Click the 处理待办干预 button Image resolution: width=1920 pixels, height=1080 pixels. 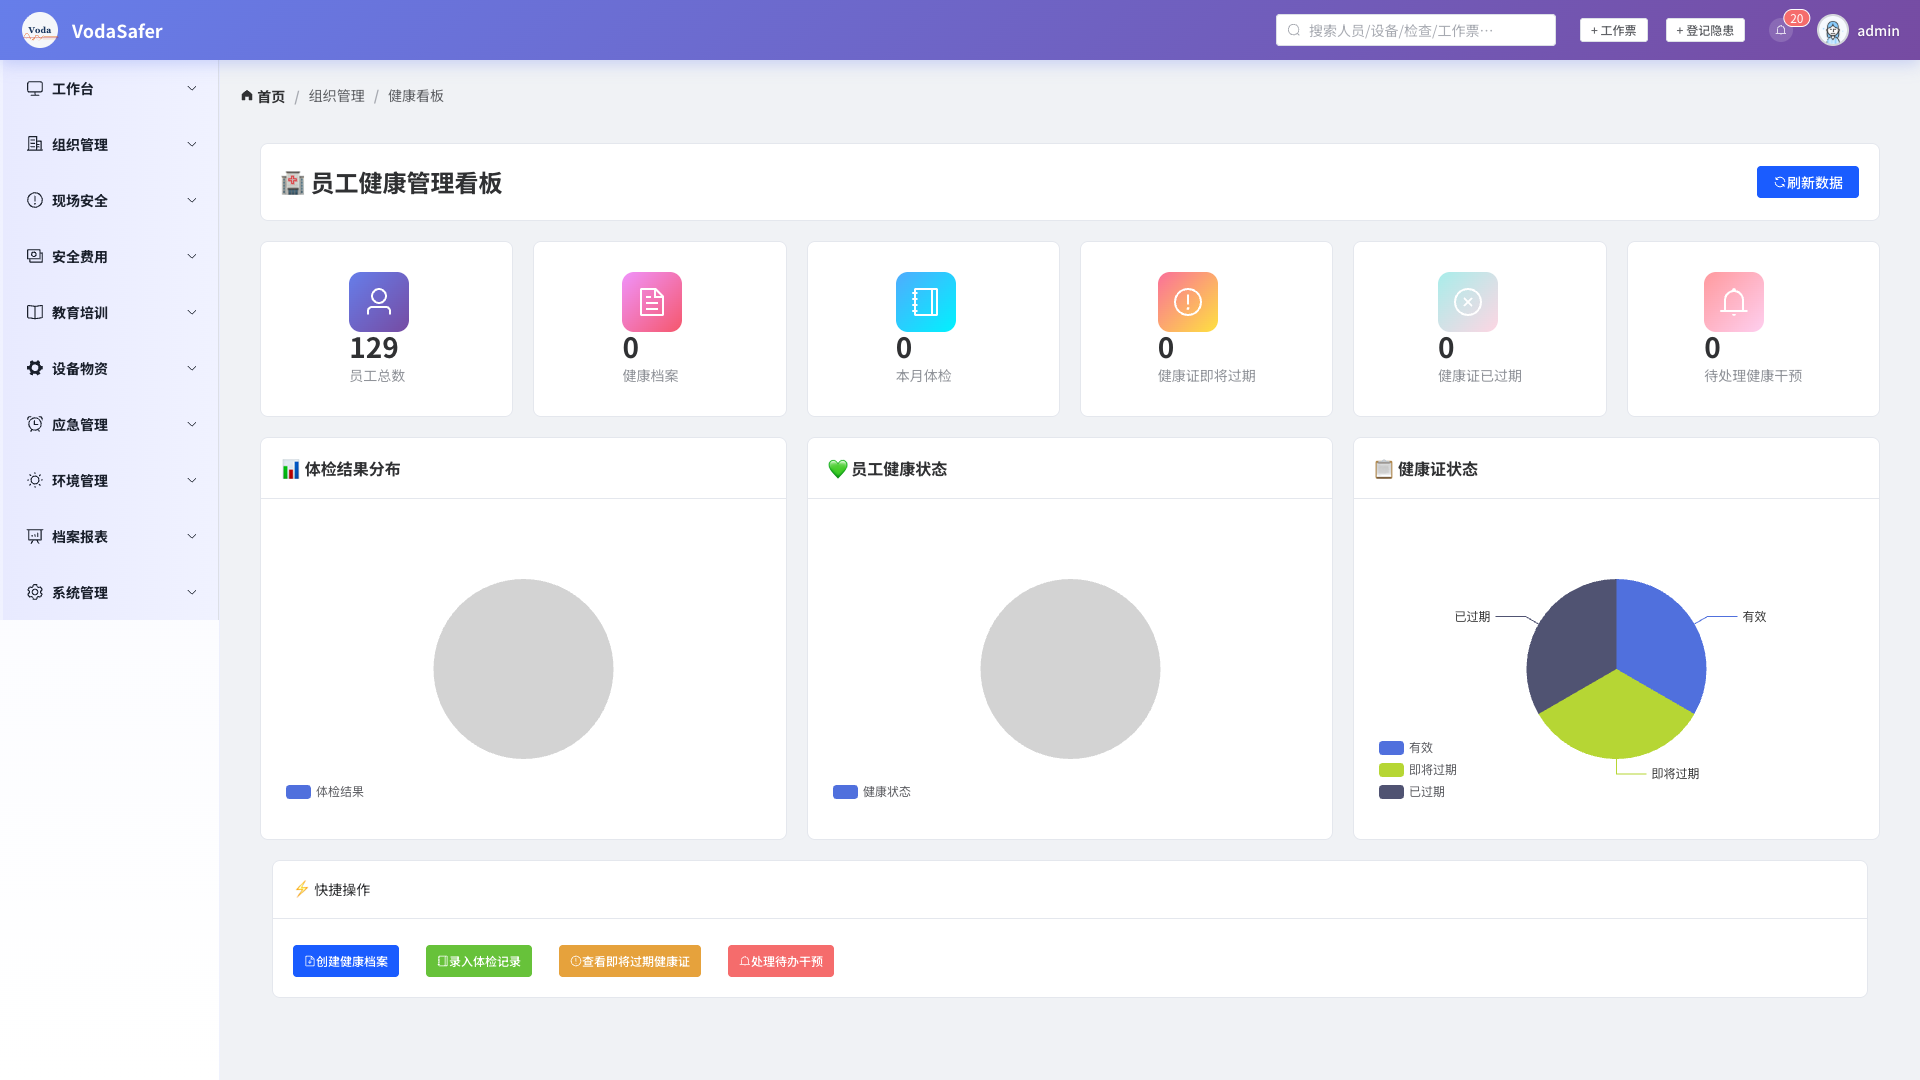tap(781, 961)
